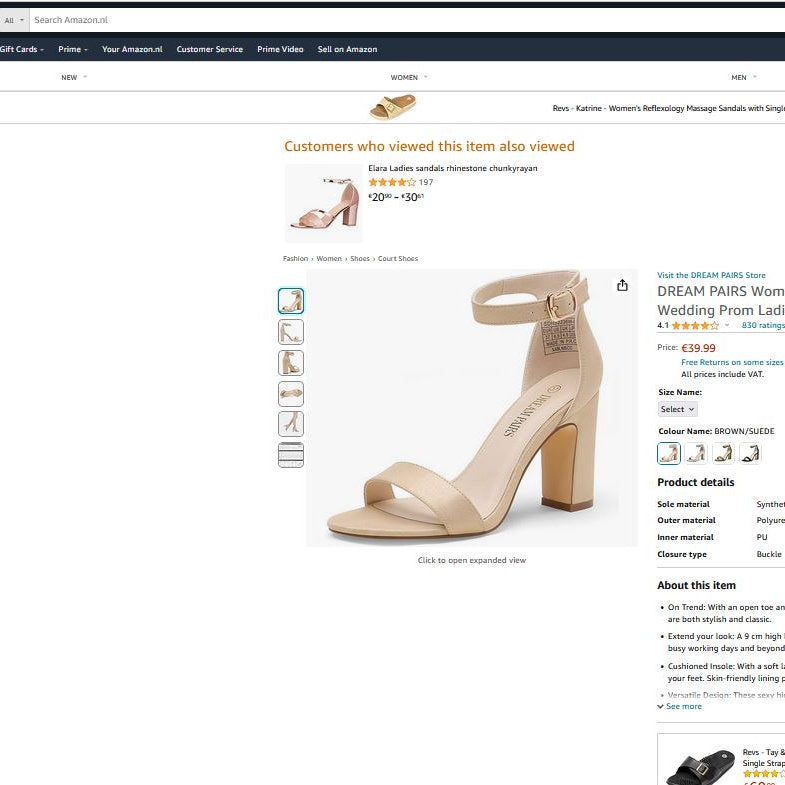
Task: Click the Revs Katrine sandal banner image
Action: [392, 107]
